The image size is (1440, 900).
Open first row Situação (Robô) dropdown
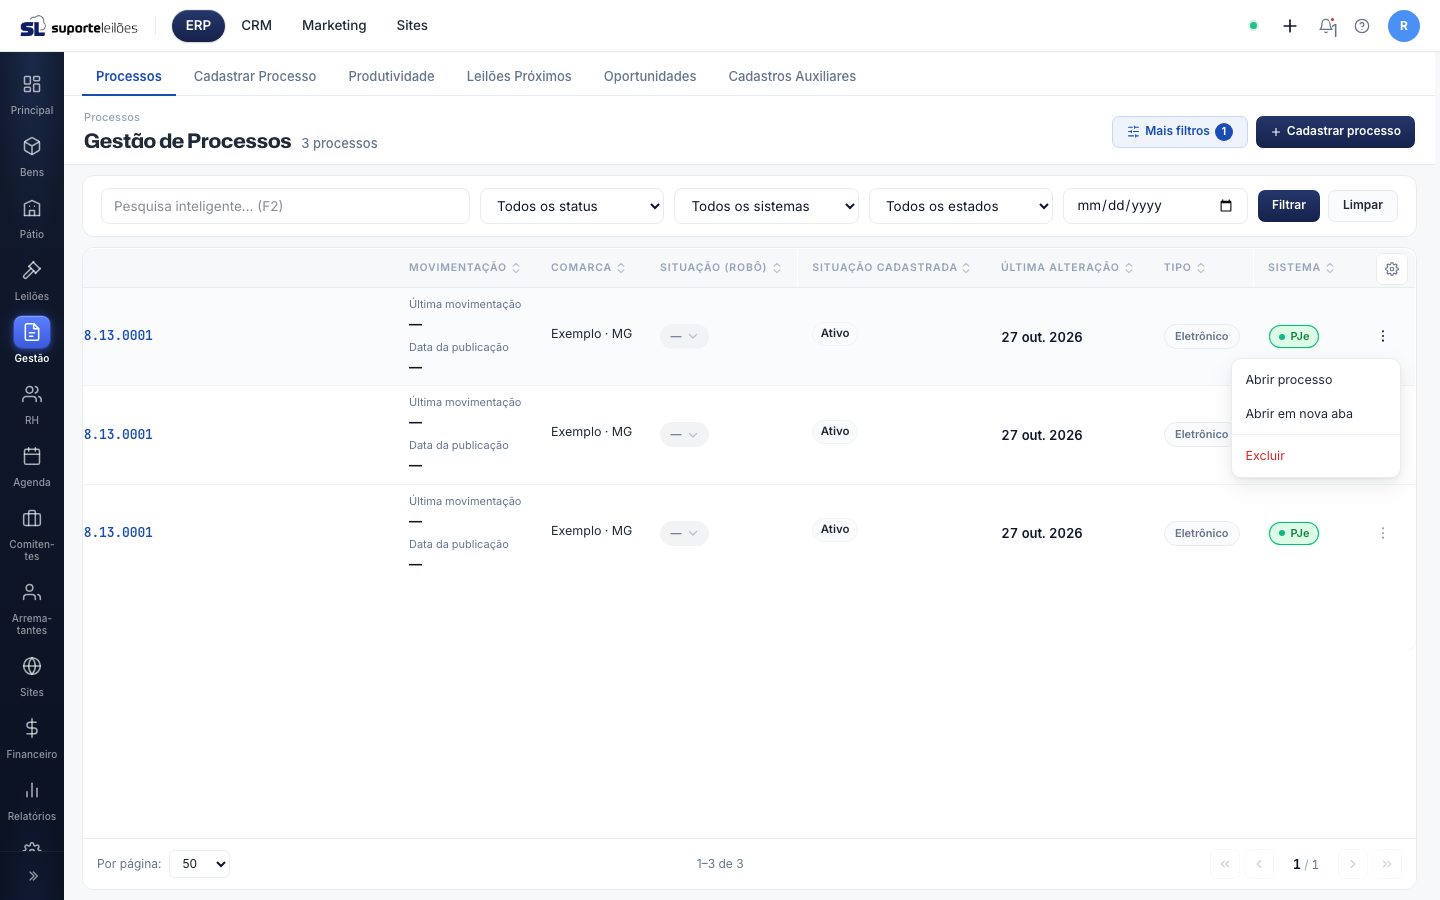[x=684, y=336]
